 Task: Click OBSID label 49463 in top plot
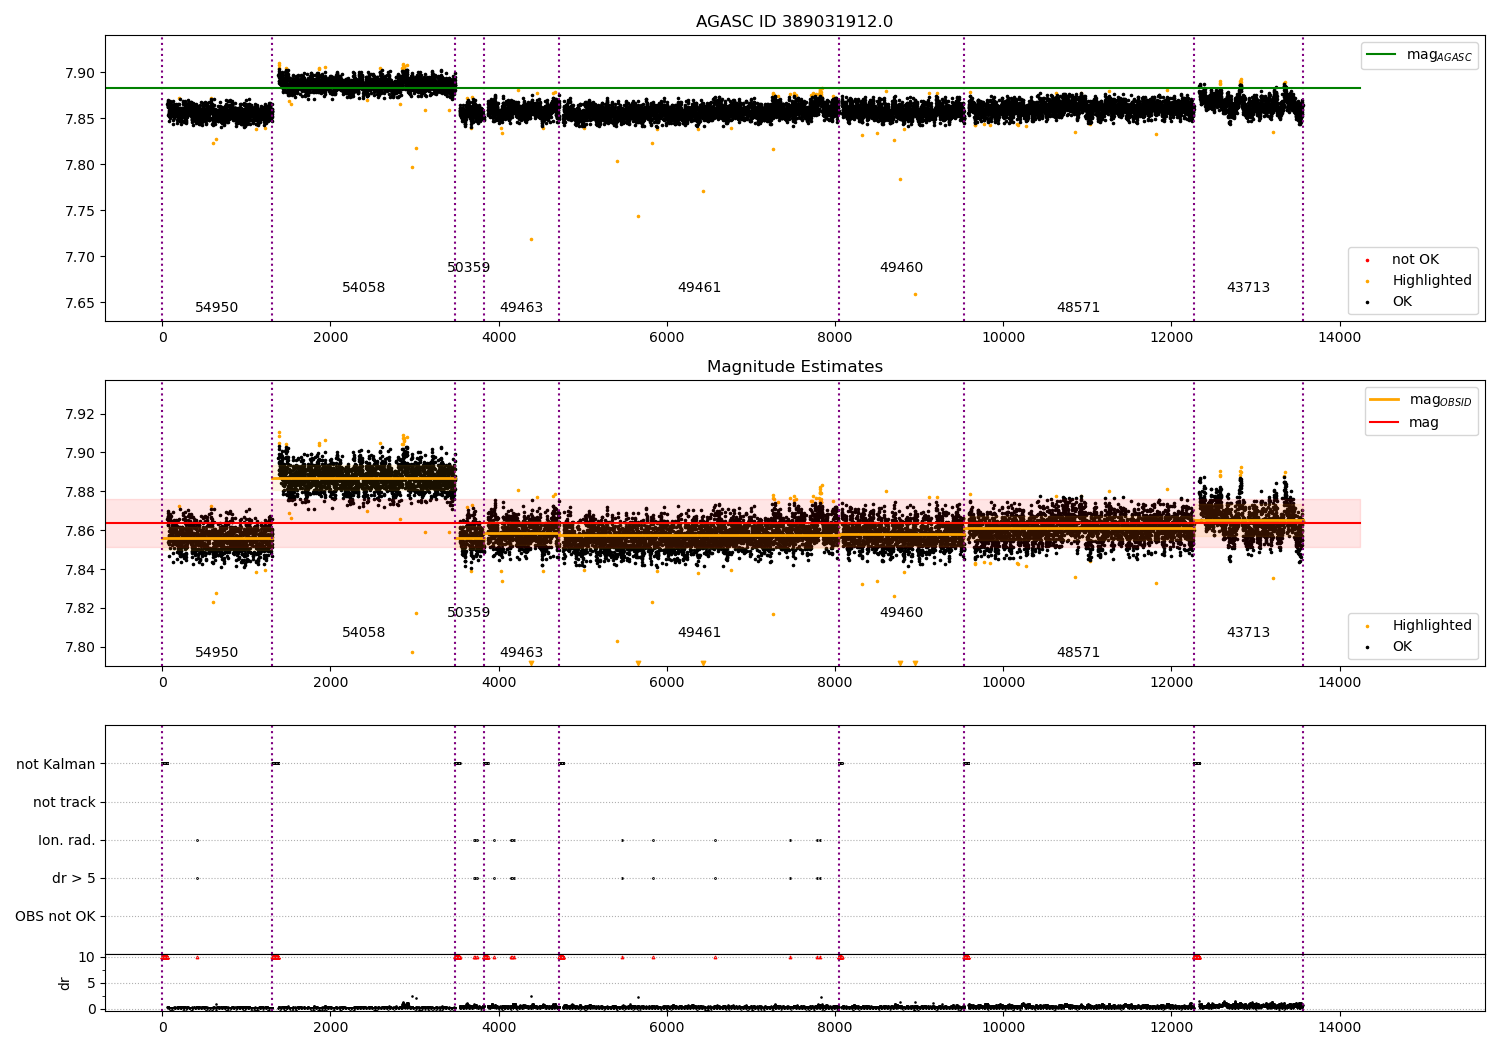(522, 308)
